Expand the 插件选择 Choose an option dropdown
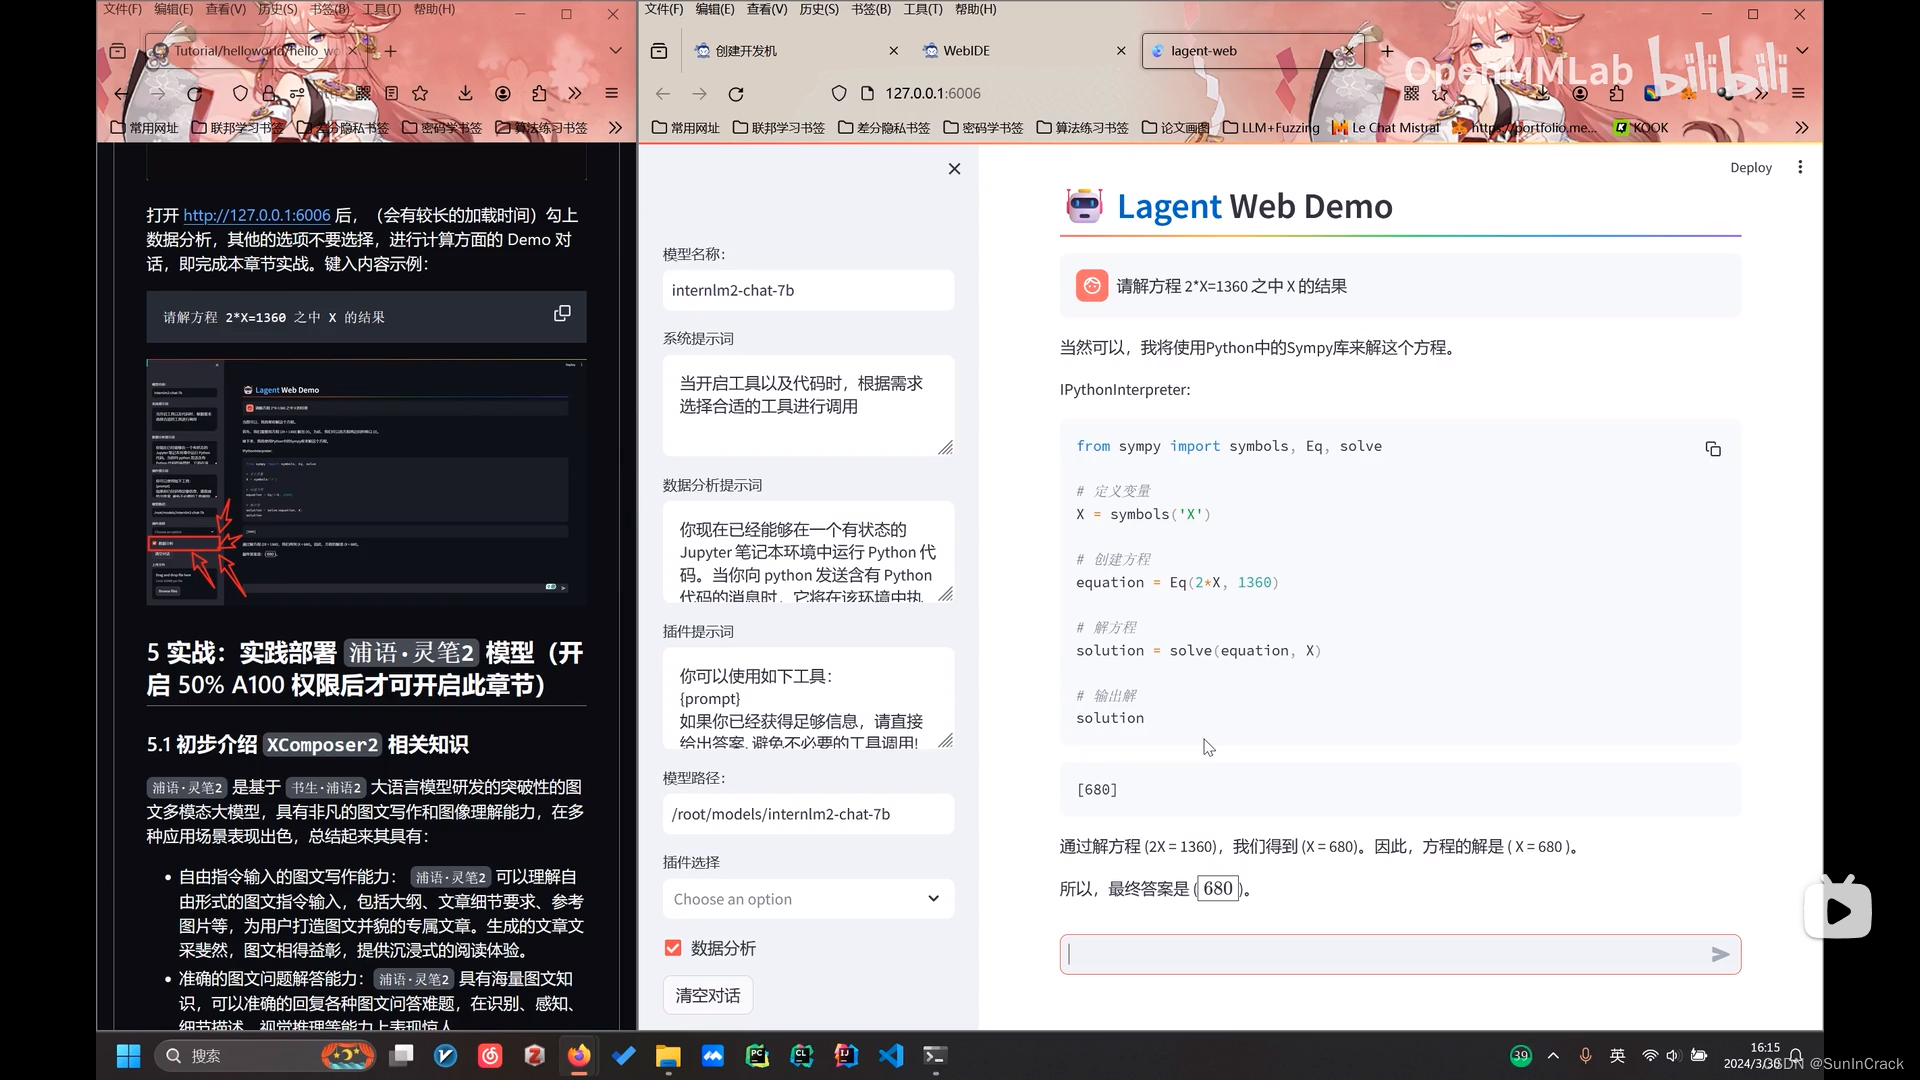 (808, 899)
